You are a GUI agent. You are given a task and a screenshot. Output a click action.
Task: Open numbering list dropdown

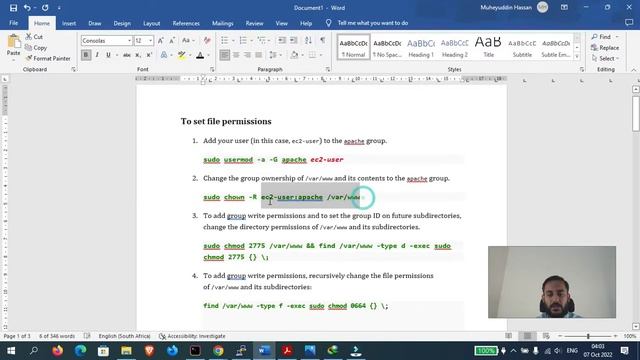click(x=251, y=40)
